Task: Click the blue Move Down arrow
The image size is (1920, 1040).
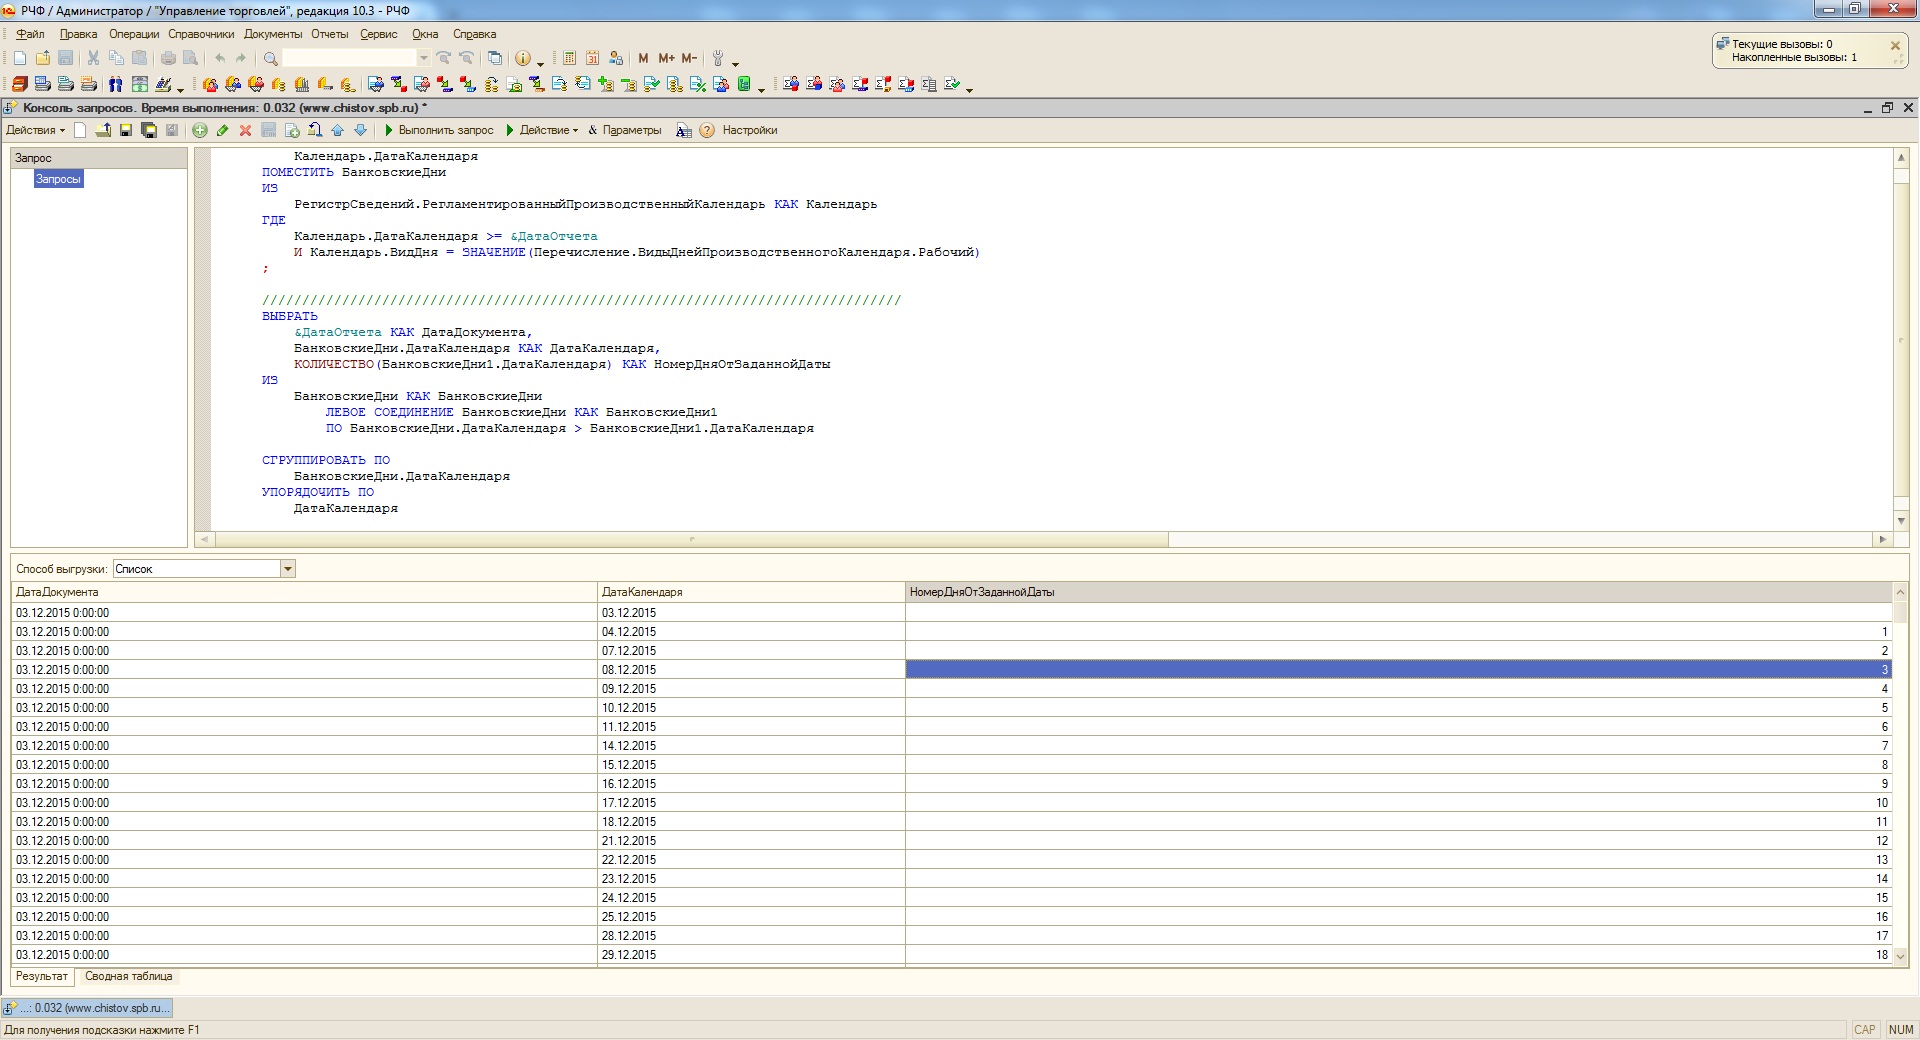Action: pos(360,130)
